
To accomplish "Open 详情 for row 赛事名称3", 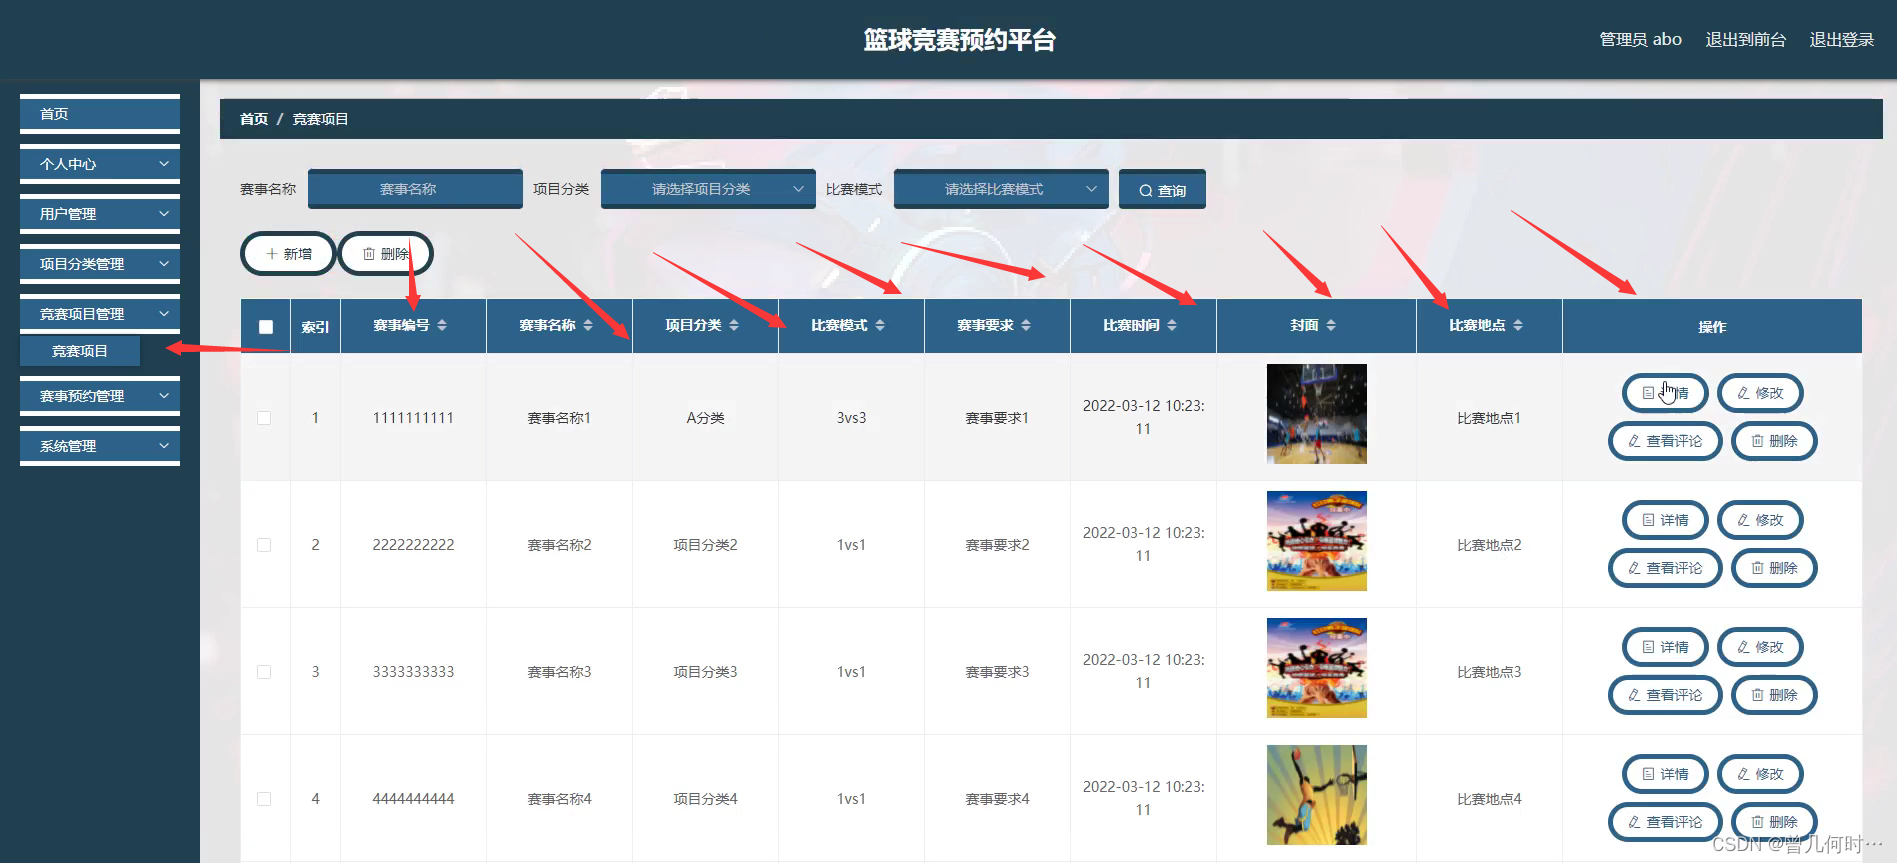I will point(1665,647).
